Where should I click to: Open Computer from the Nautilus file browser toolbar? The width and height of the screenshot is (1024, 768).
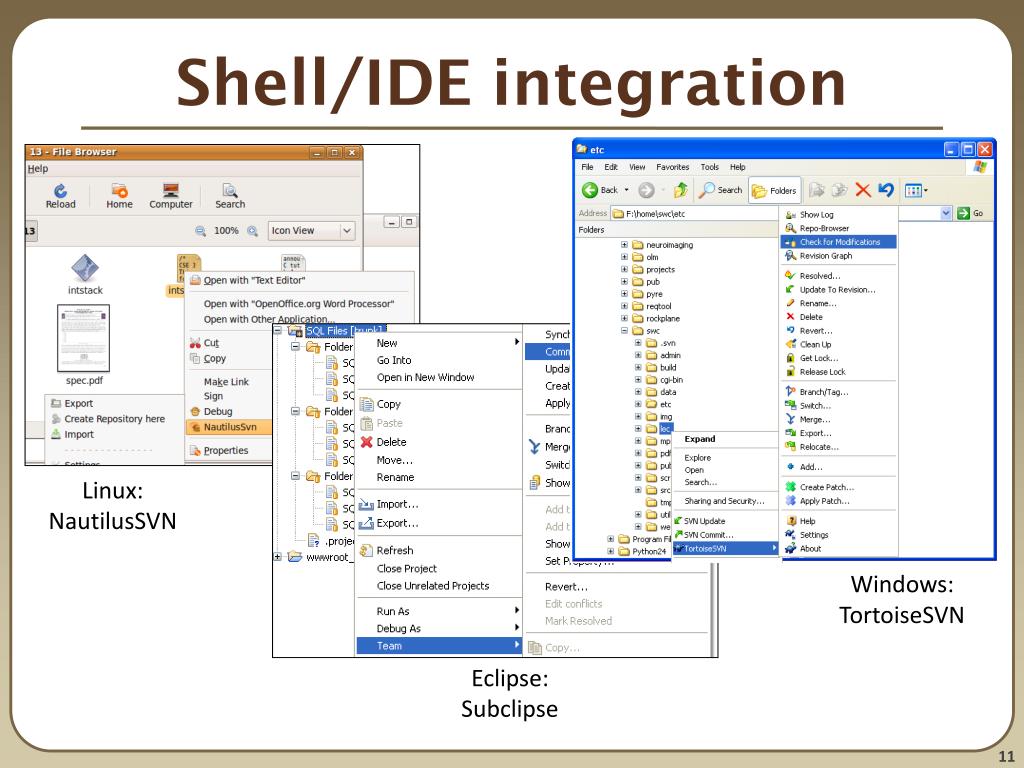(x=171, y=196)
